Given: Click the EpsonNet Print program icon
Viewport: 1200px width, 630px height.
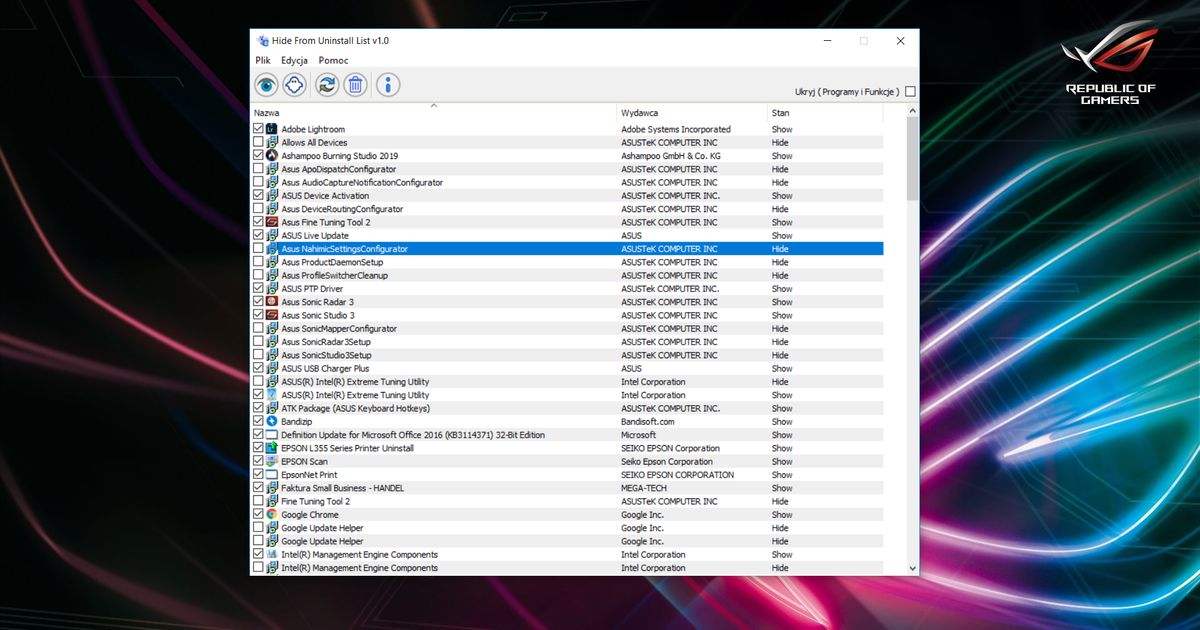Looking at the screenshot, I should 272,475.
